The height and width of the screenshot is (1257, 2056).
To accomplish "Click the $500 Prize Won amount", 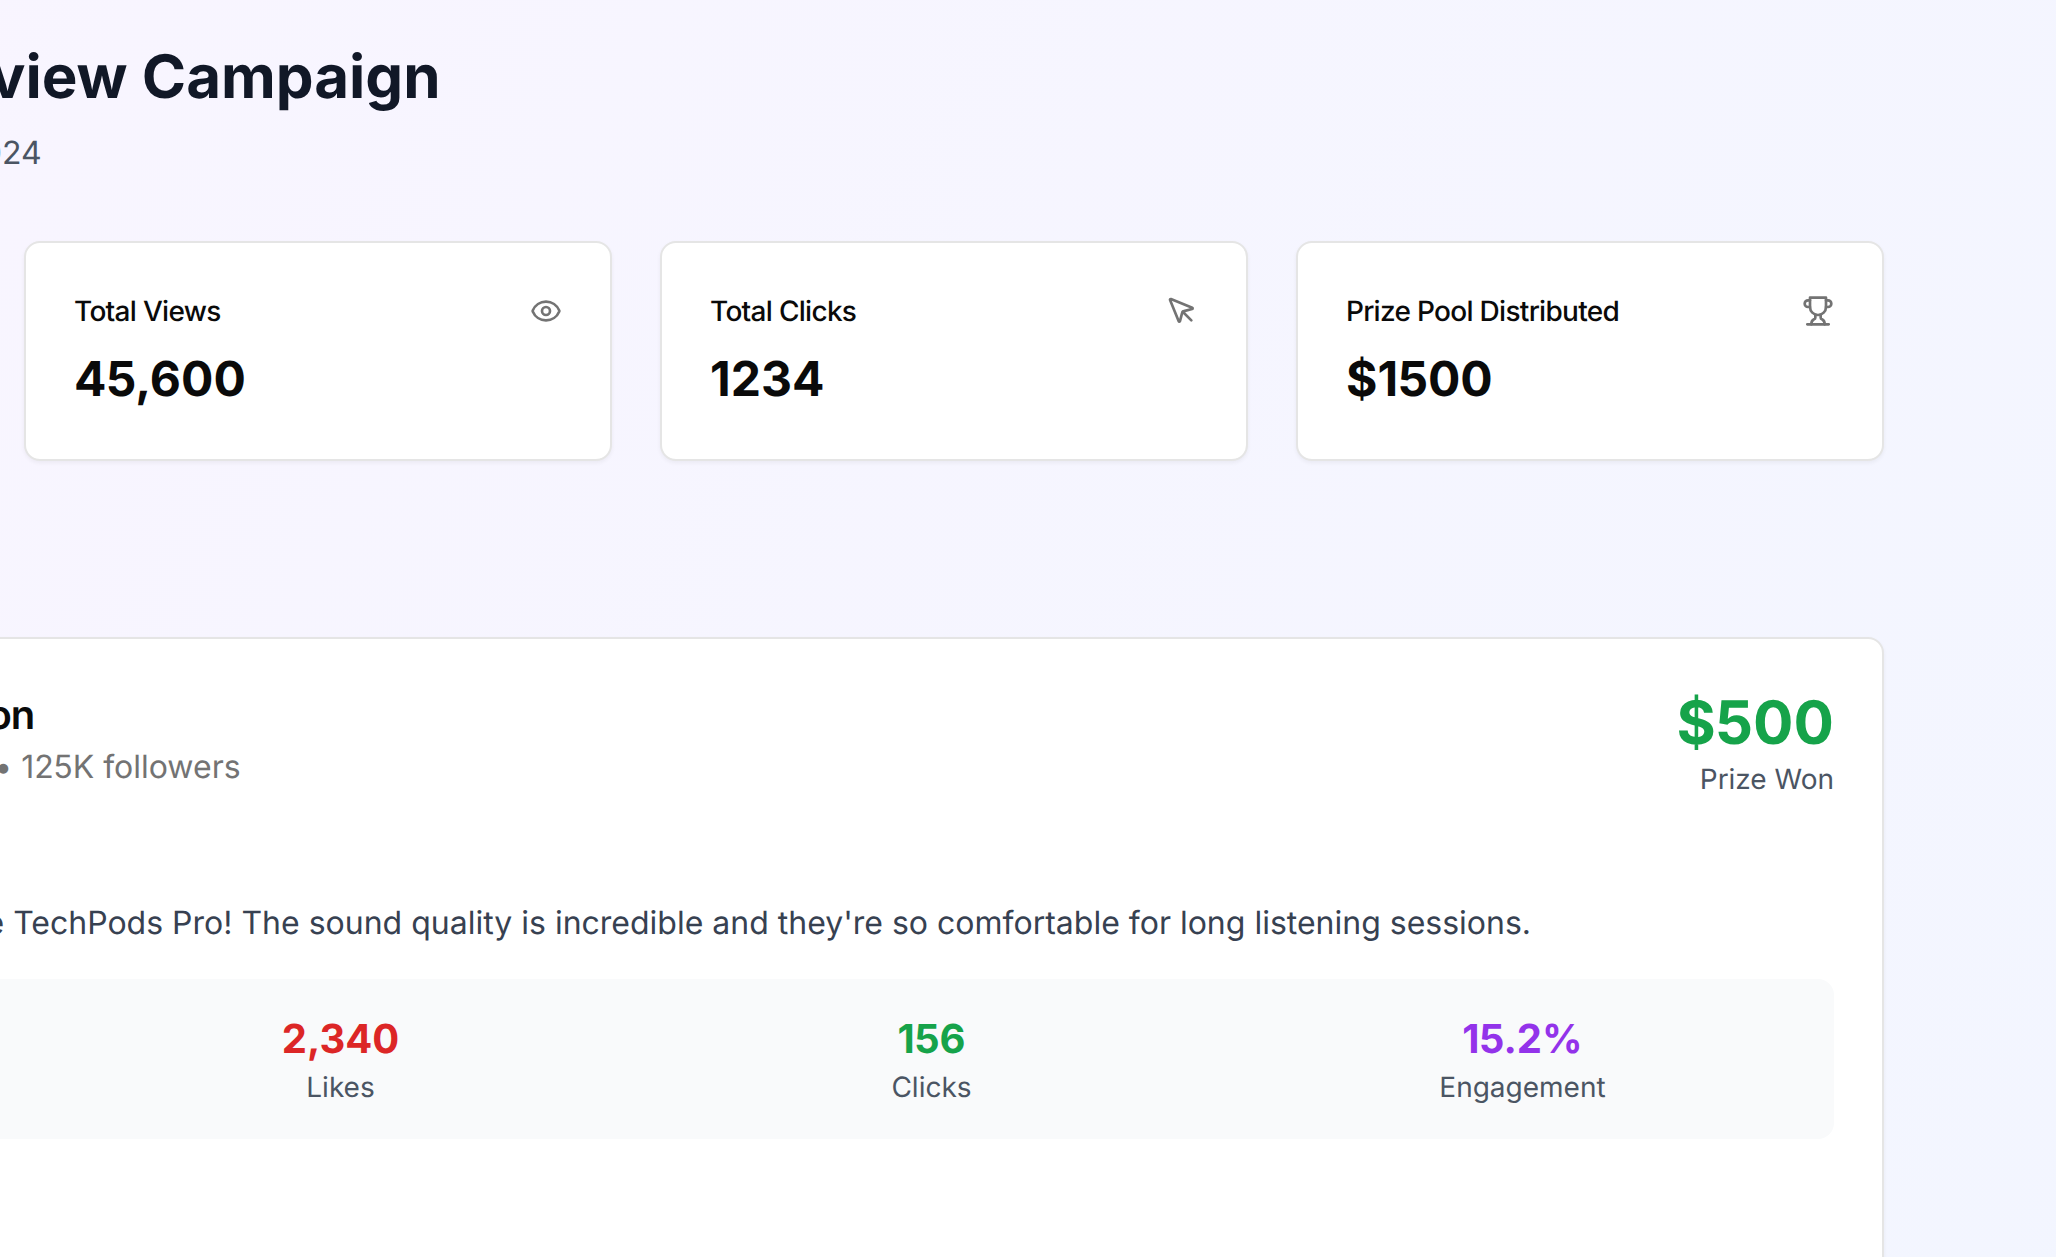I will tap(1755, 722).
